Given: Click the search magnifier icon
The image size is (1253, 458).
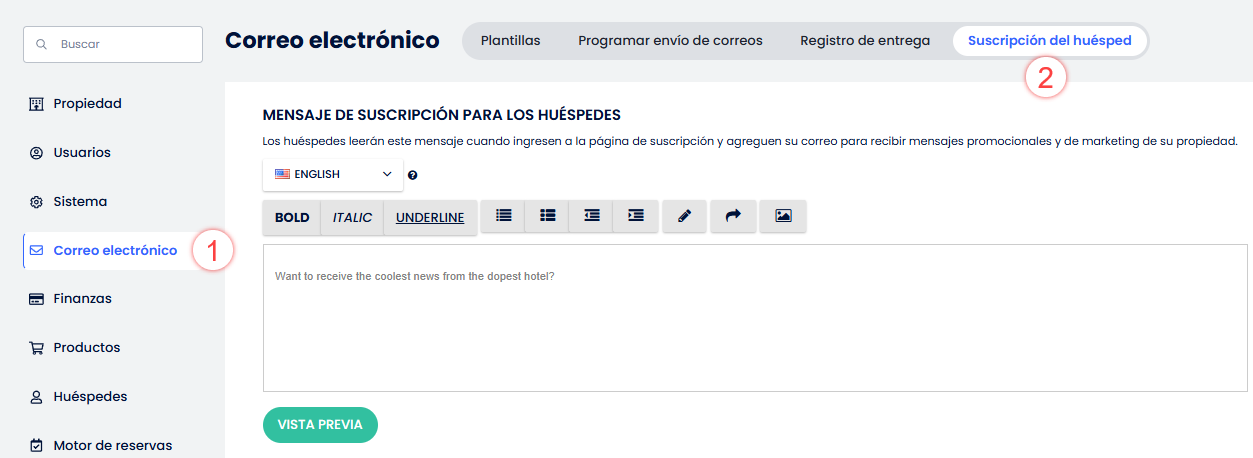Looking at the screenshot, I should 41,44.
